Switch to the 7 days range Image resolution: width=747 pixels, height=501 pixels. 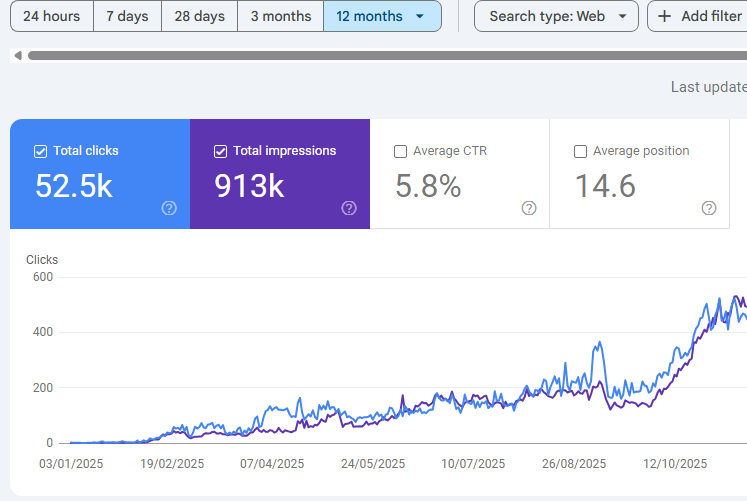click(127, 17)
